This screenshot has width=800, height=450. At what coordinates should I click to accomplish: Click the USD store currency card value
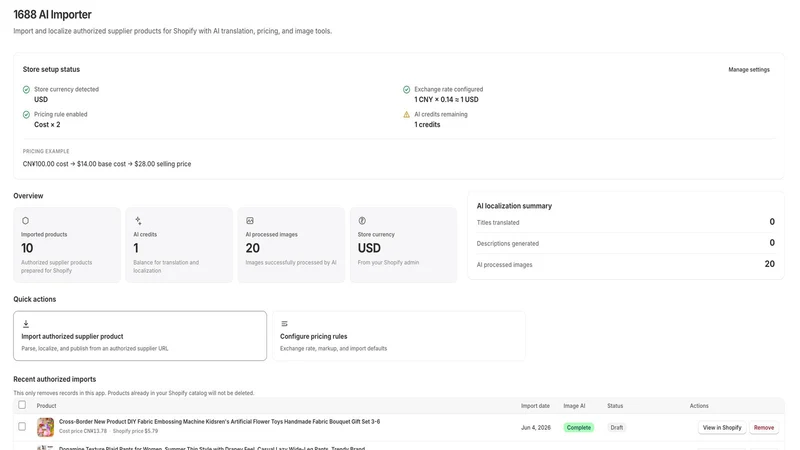369,248
